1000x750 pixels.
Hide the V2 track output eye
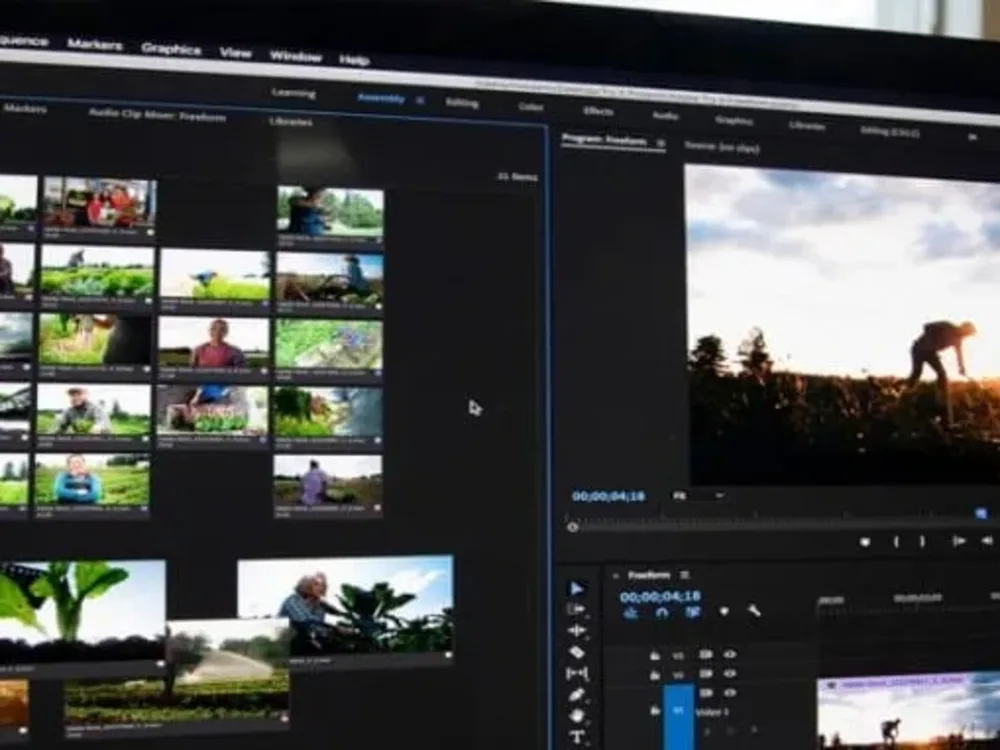[730, 673]
